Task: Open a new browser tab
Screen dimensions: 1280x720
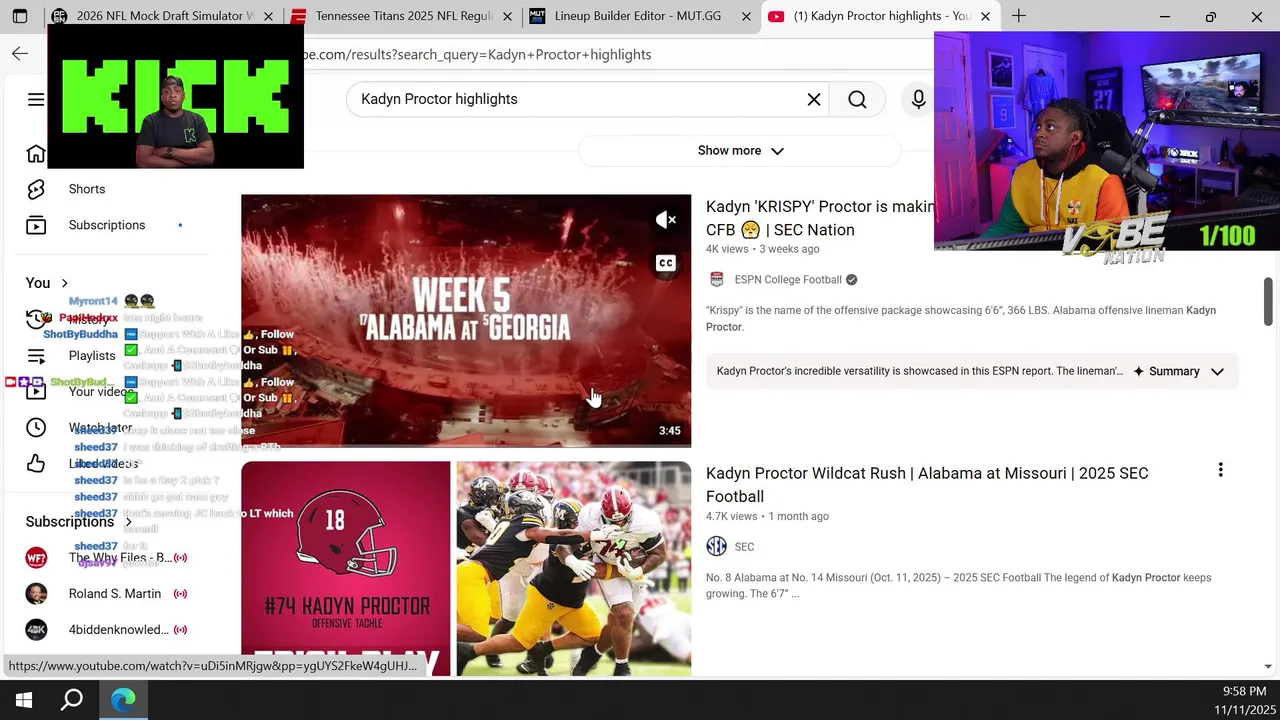Action: click(x=1018, y=16)
